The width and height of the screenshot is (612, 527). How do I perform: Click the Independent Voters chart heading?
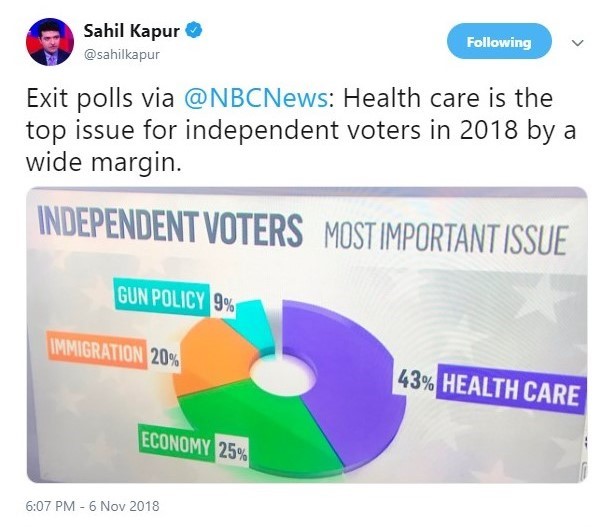[171, 227]
